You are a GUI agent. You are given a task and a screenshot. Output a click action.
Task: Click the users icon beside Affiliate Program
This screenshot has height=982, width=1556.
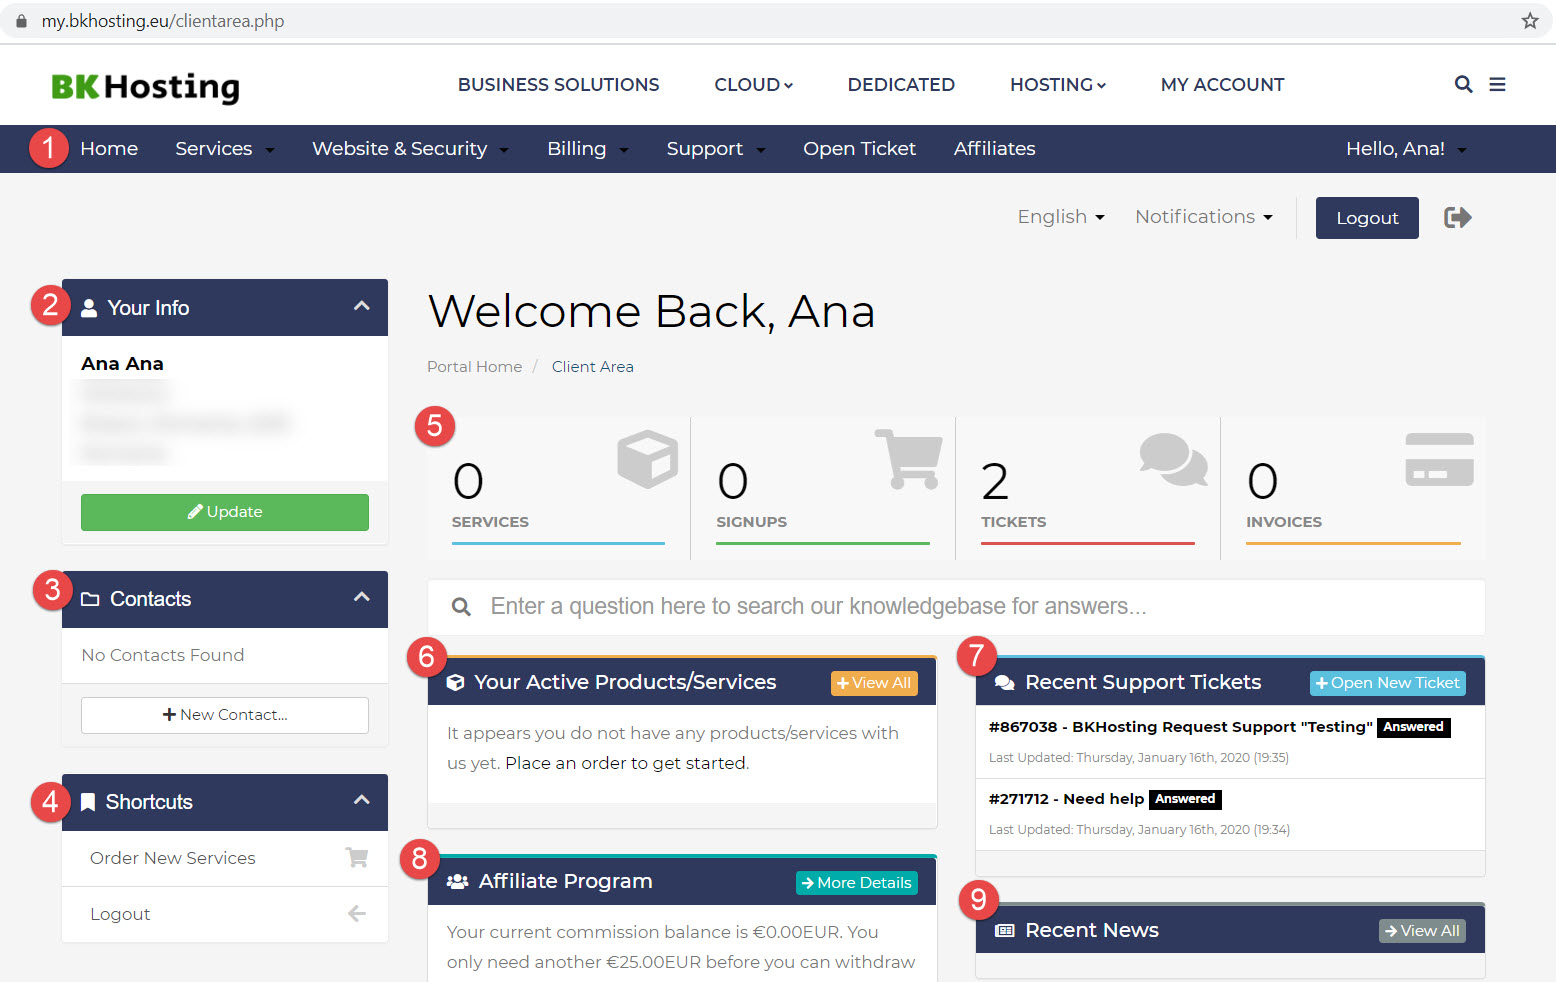point(457,881)
